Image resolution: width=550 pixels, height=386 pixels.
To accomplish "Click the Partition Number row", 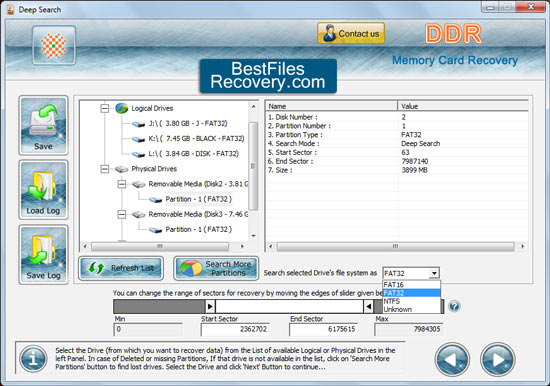I will [397, 126].
